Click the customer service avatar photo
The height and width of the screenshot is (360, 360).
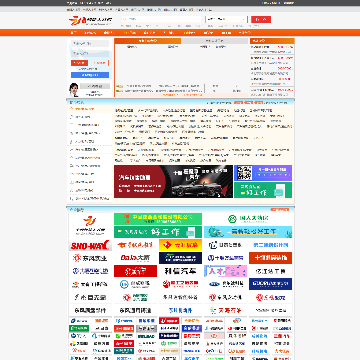click(x=73, y=90)
